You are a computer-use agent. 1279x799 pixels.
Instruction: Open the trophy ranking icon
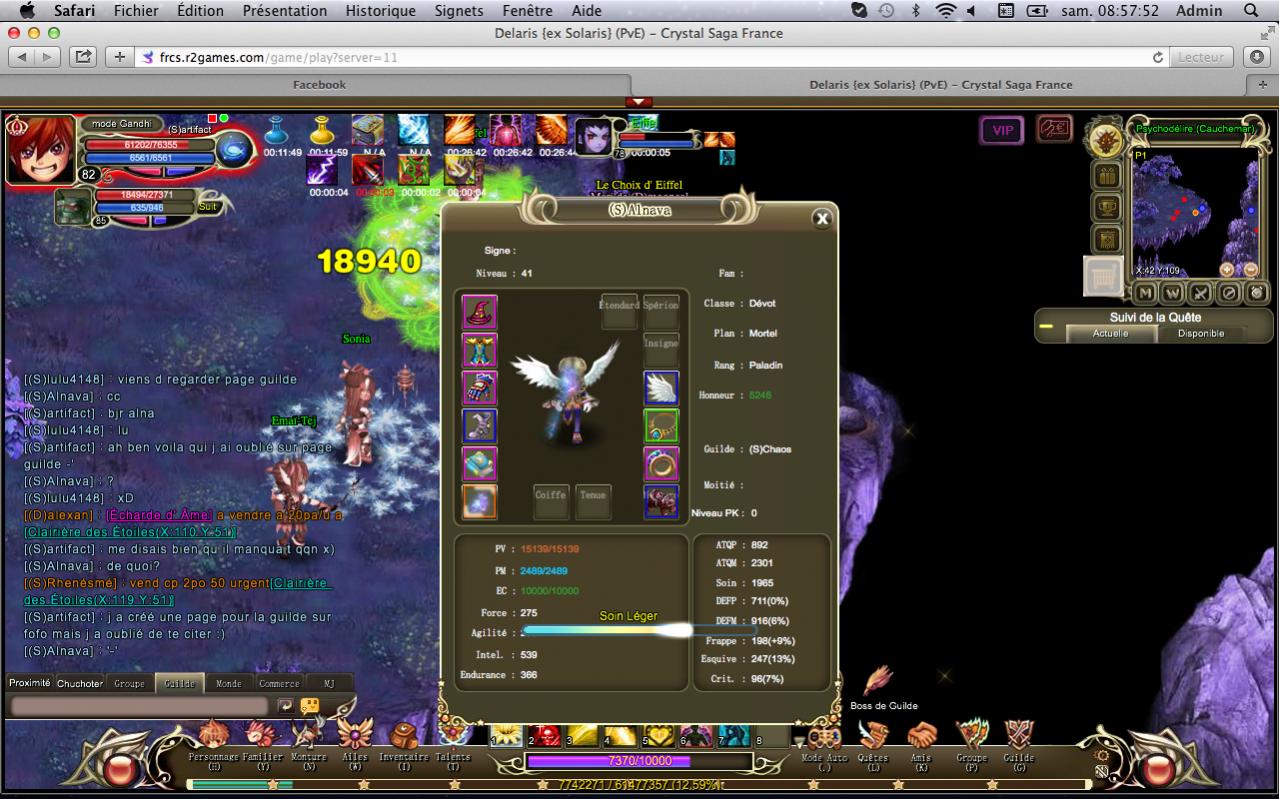(1106, 208)
